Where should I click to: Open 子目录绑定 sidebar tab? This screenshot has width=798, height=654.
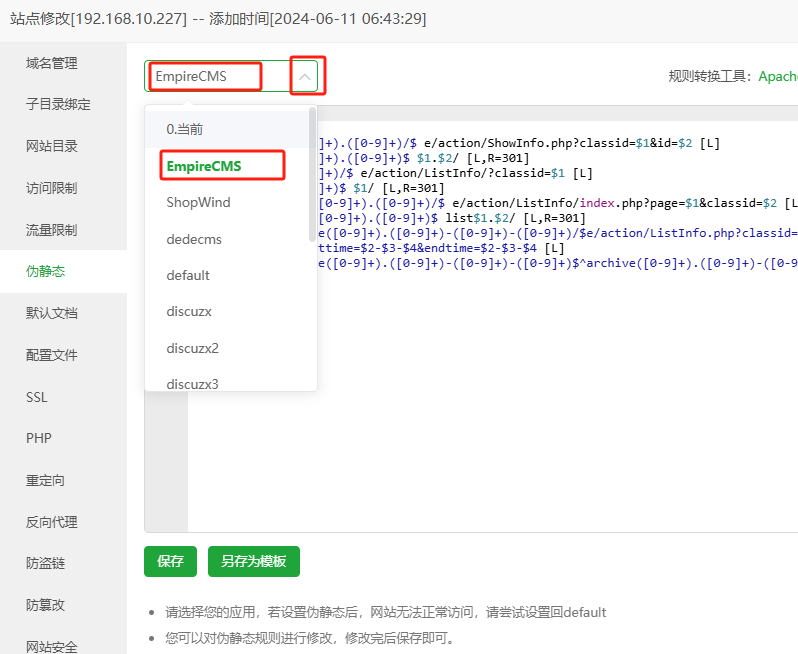pos(63,104)
